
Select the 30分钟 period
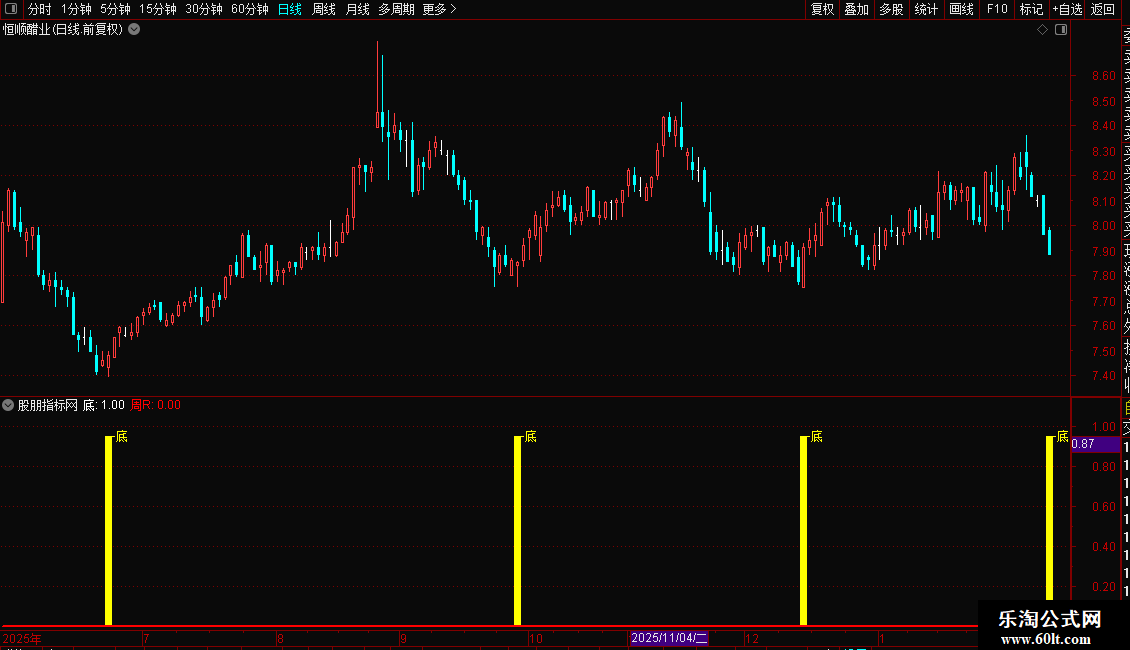tap(204, 9)
